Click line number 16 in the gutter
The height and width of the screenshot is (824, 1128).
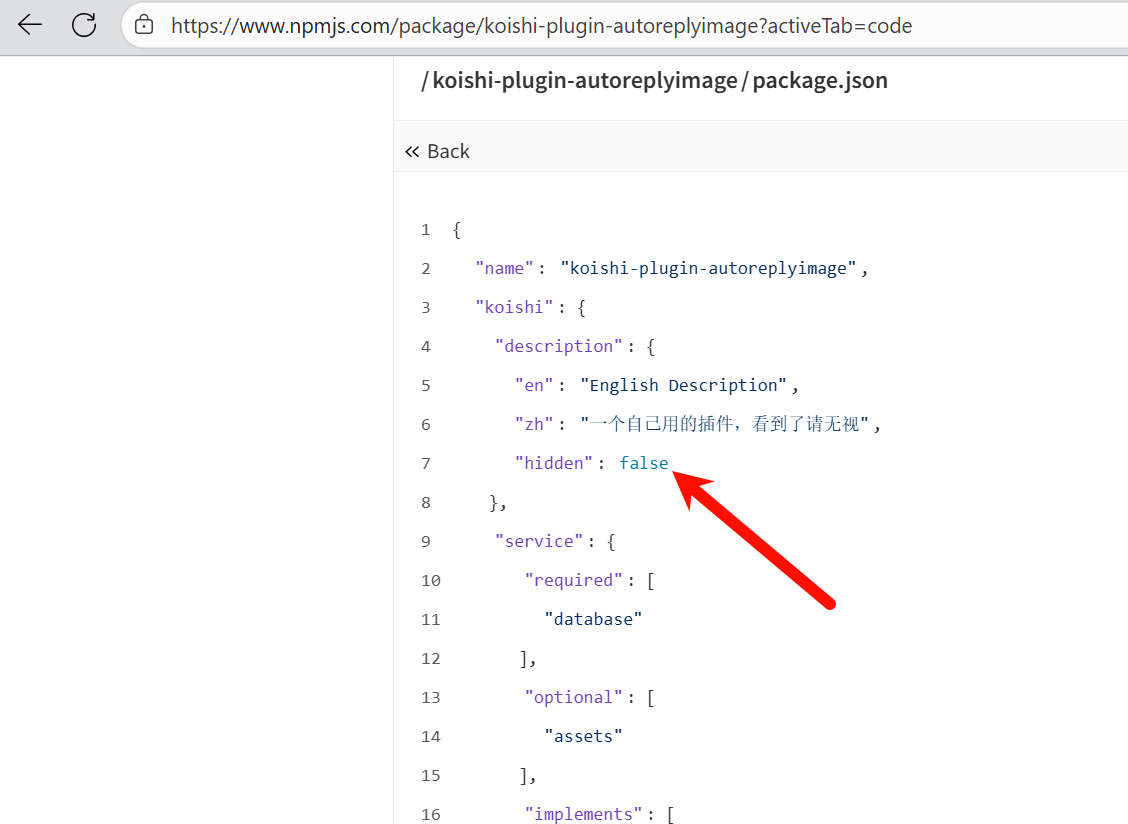point(430,814)
